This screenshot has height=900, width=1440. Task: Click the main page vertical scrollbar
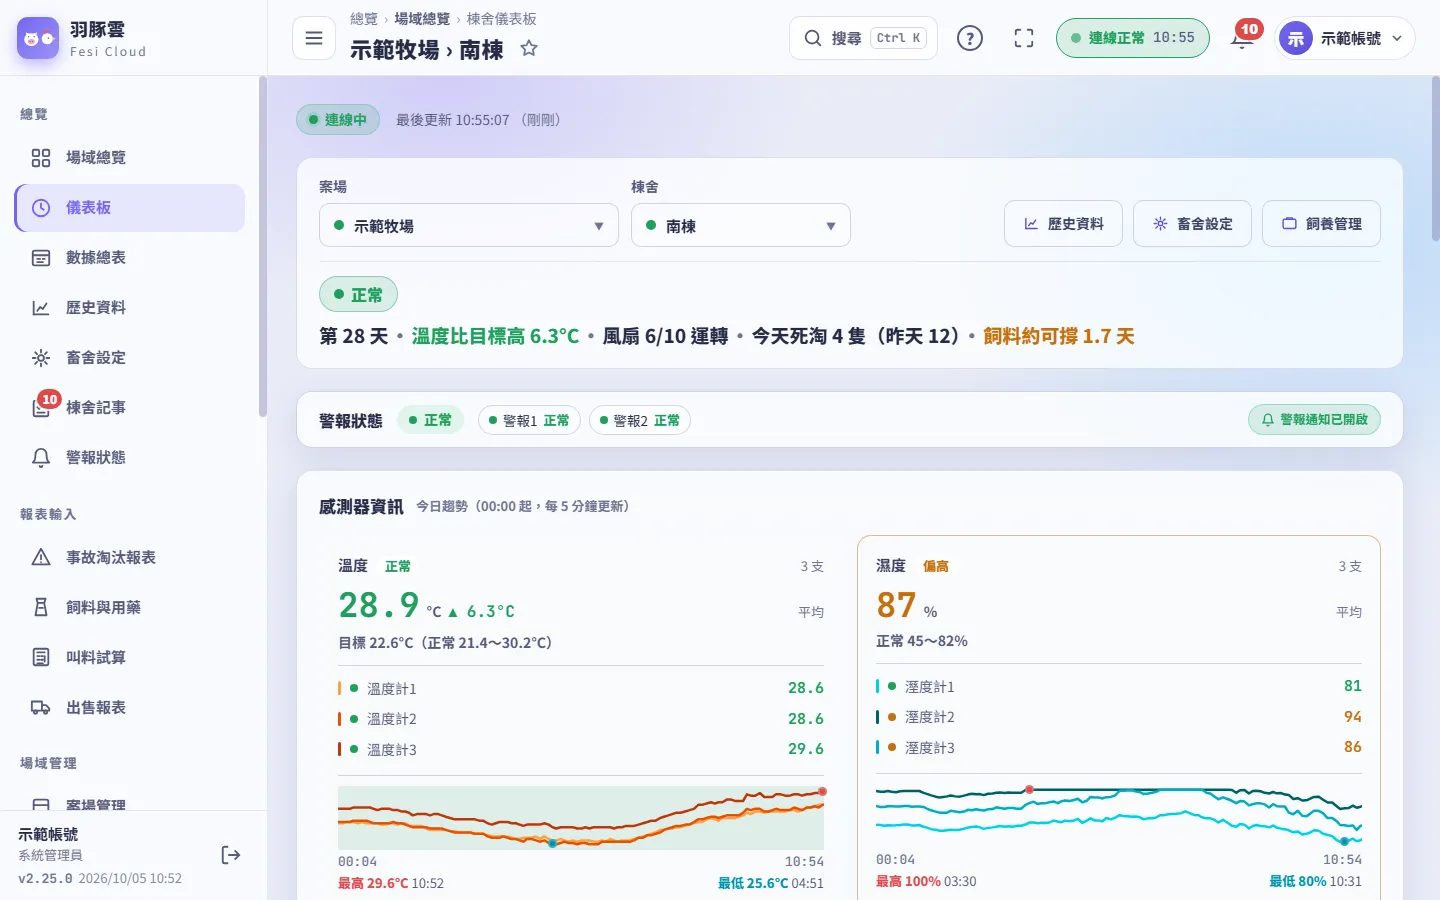1435,160
